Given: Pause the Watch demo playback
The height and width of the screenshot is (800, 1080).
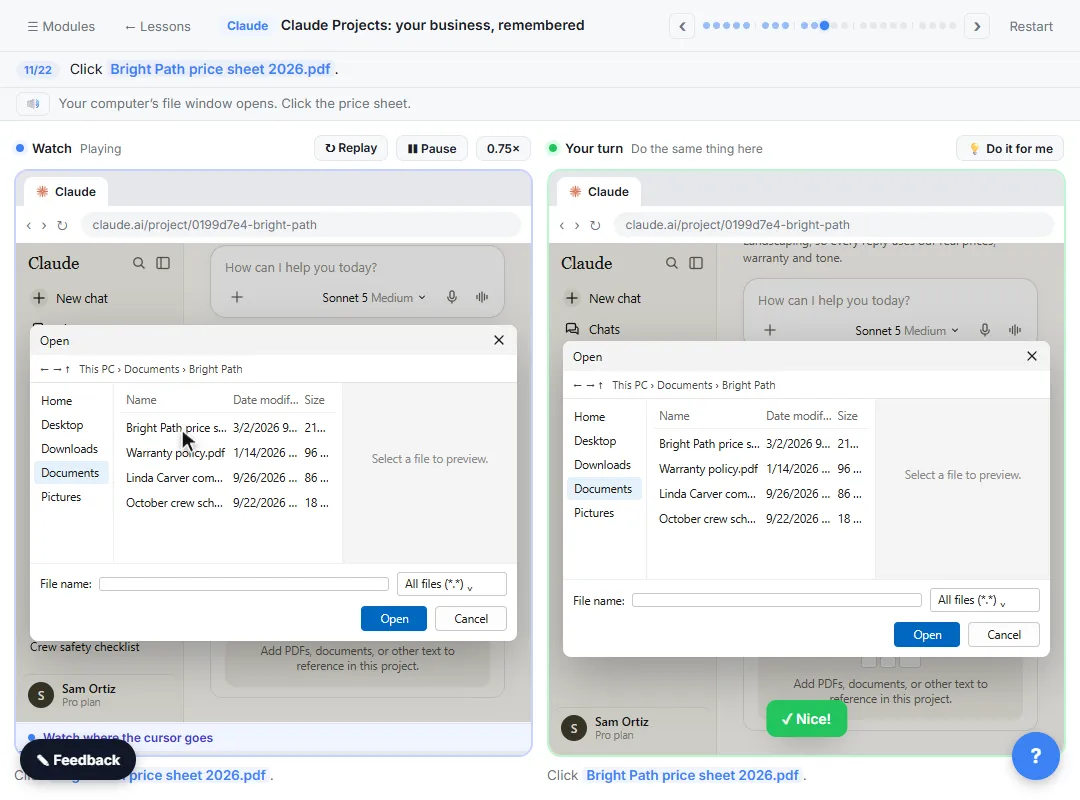Looking at the screenshot, I should [432, 148].
